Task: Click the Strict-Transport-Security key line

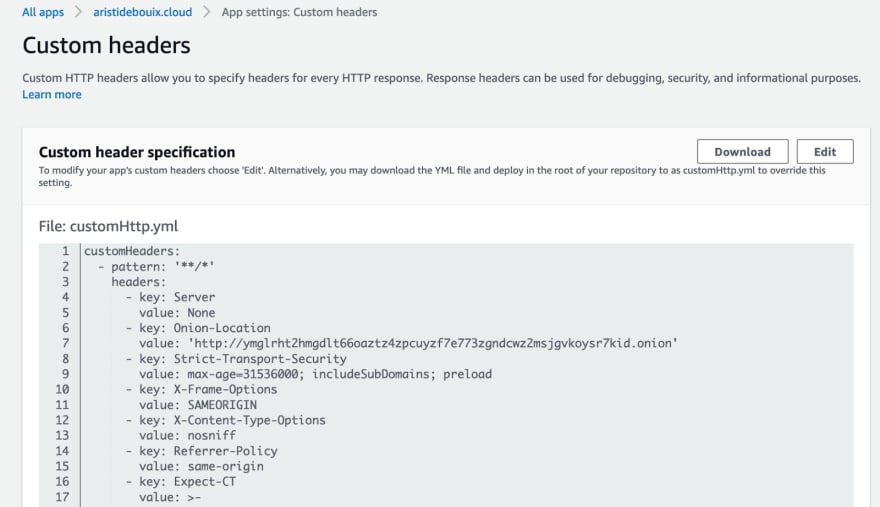Action: click(x=236, y=359)
